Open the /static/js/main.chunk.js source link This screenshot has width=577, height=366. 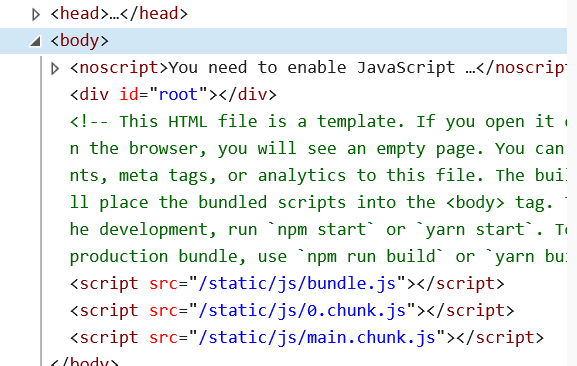tap(317, 338)
